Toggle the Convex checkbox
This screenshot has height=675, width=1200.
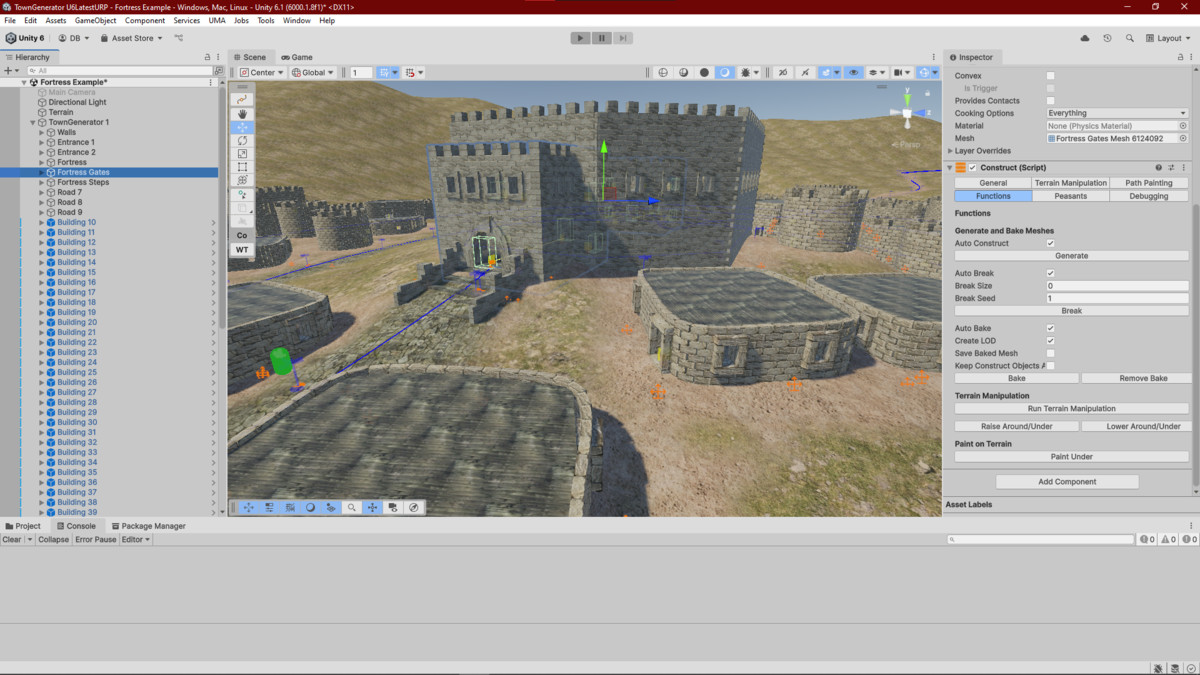tap(1050, 76)
